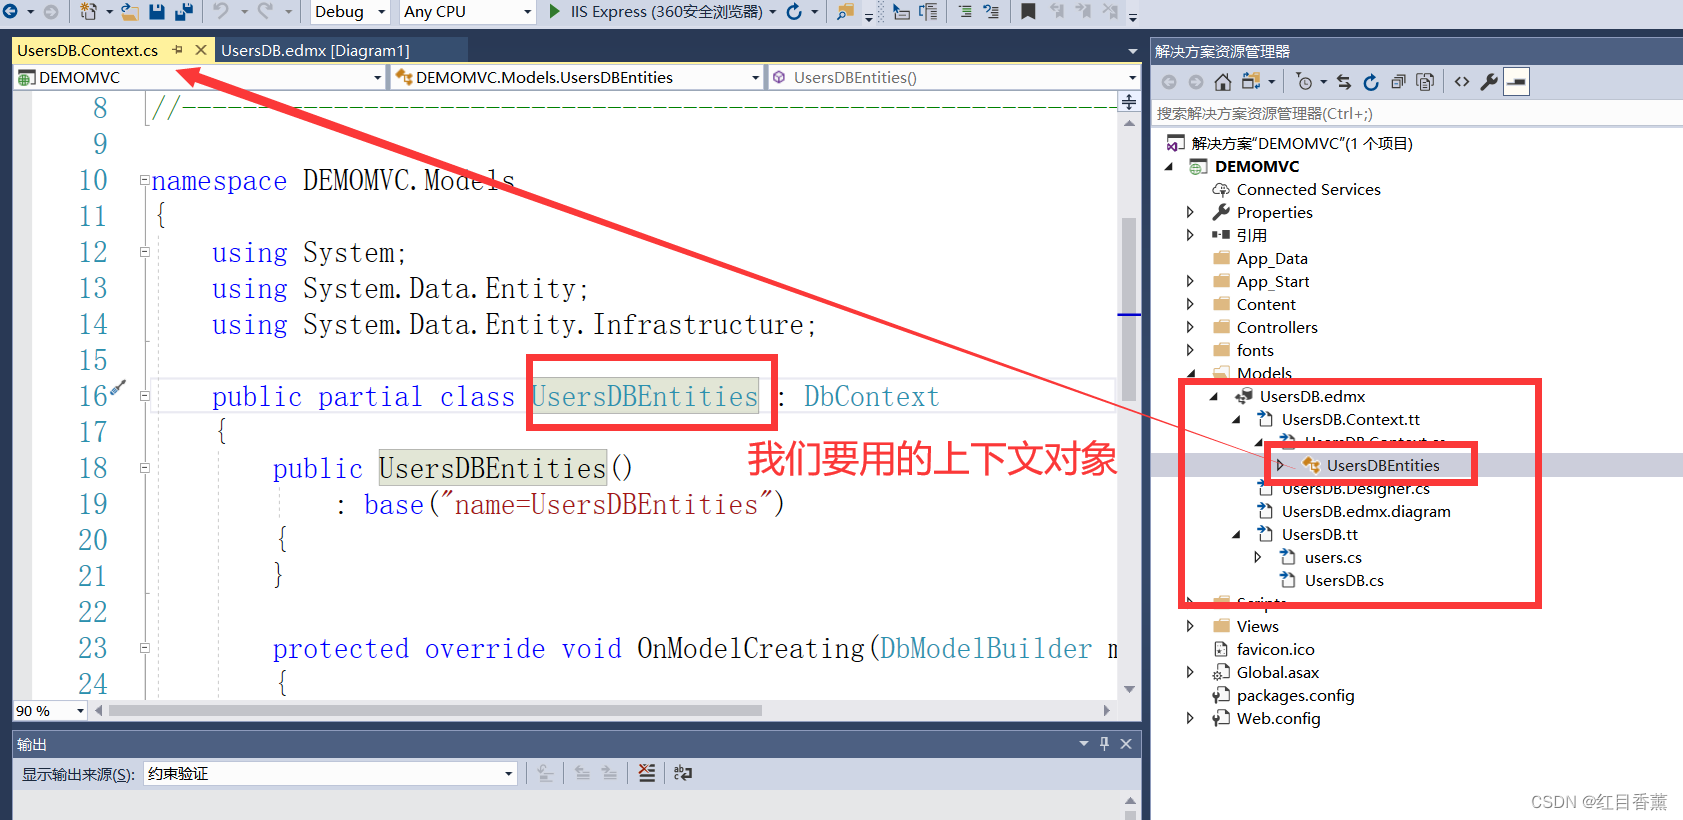Switch to the UsersDB.Context.cs tab
The image size is (1683, 820).
coord(88,50)
